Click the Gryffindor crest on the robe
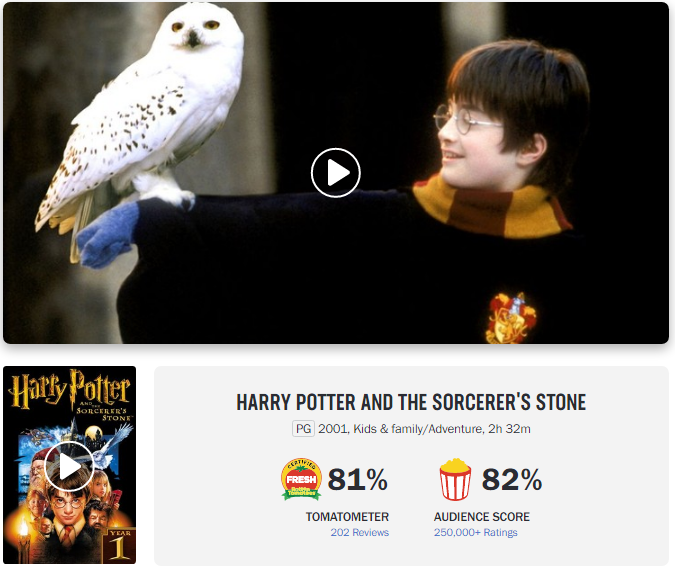This screenshot has width=675, height=567. click(x=511, y=319)
